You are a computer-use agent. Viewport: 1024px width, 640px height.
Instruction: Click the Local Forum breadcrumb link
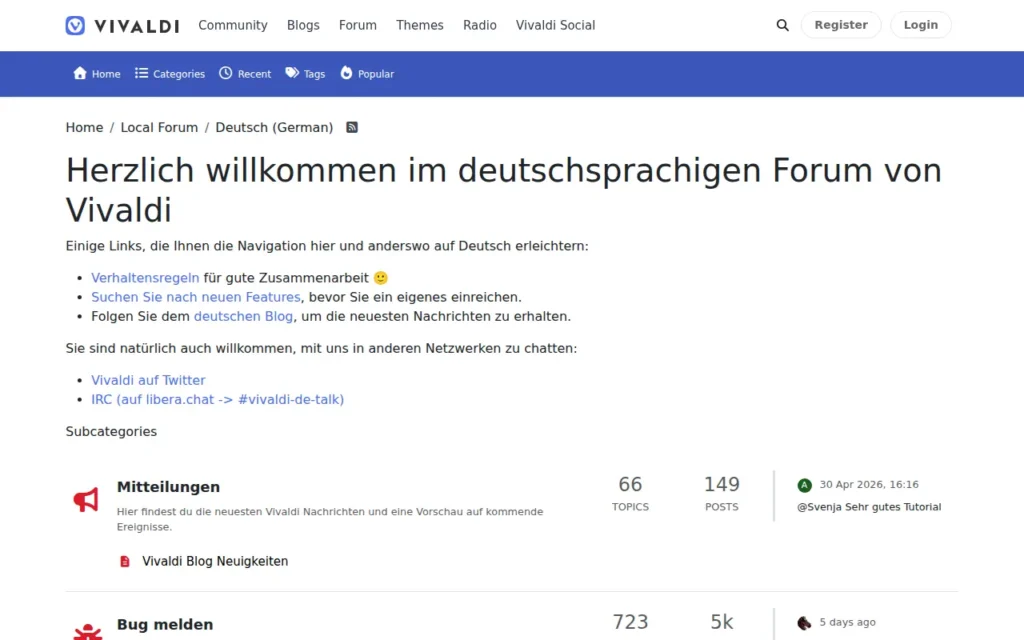point(159,127)
